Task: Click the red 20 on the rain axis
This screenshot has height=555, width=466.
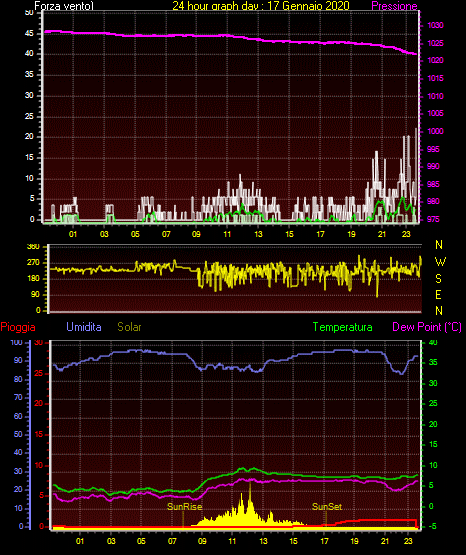Action: click(39, 404)
